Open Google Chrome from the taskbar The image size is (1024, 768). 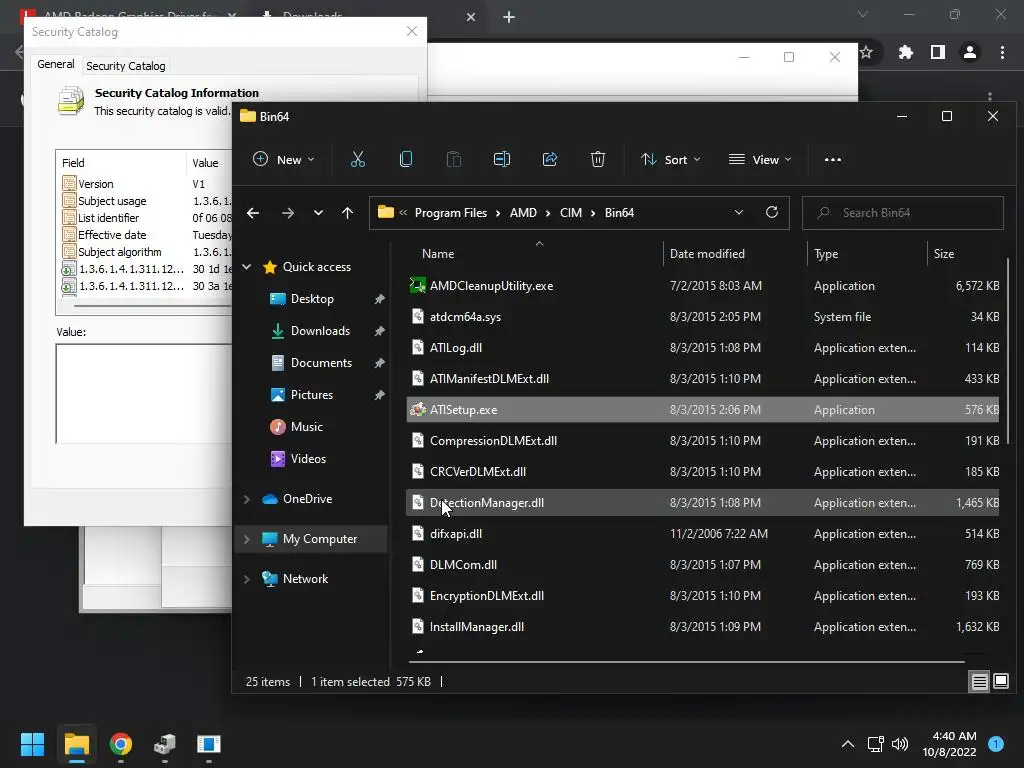121,744
